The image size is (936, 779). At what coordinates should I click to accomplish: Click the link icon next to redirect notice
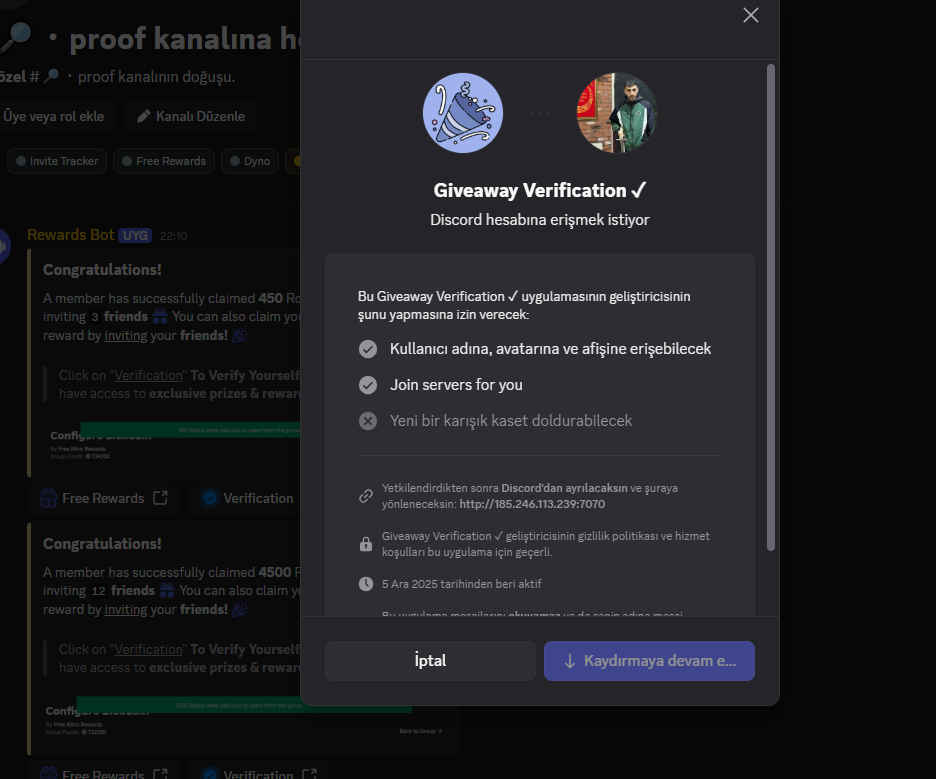(x=365, y=496)
